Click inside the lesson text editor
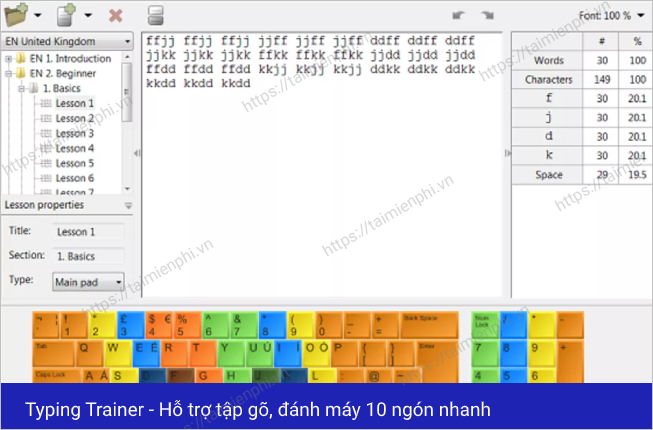This screenshot has width=653, height=430. tap(322, 165)
